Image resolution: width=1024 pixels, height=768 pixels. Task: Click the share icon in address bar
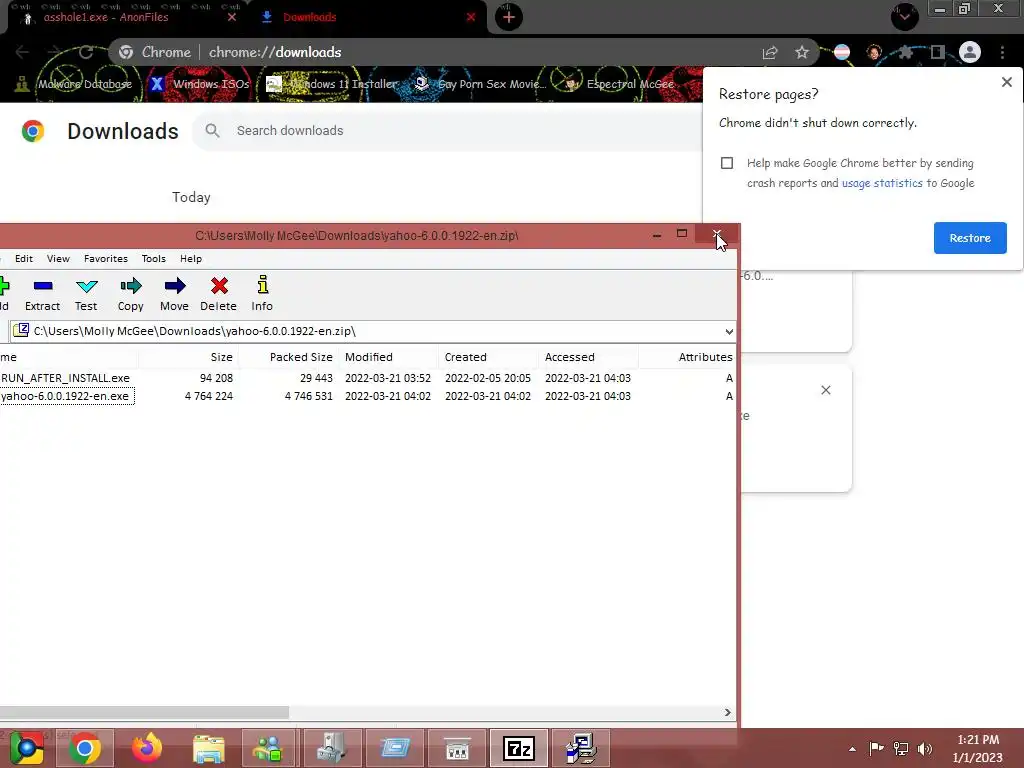770,52
